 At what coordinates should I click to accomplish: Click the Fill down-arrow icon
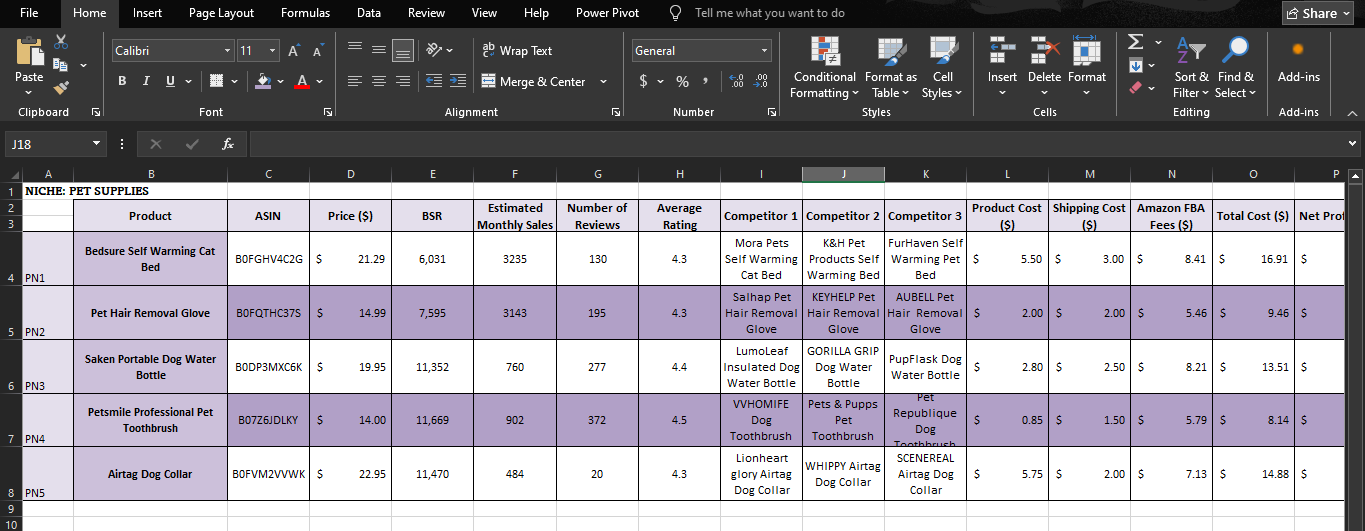tap(1135, 65)
